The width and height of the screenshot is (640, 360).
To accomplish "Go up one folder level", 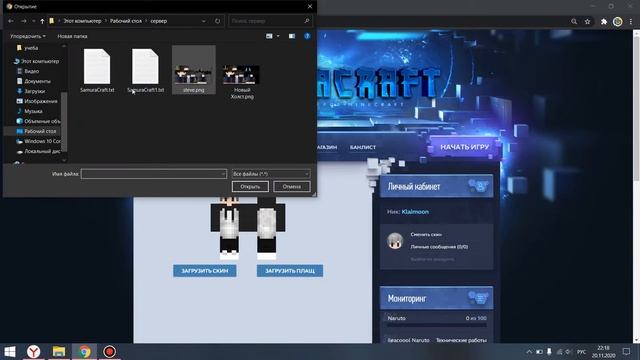I will point(42,21).
